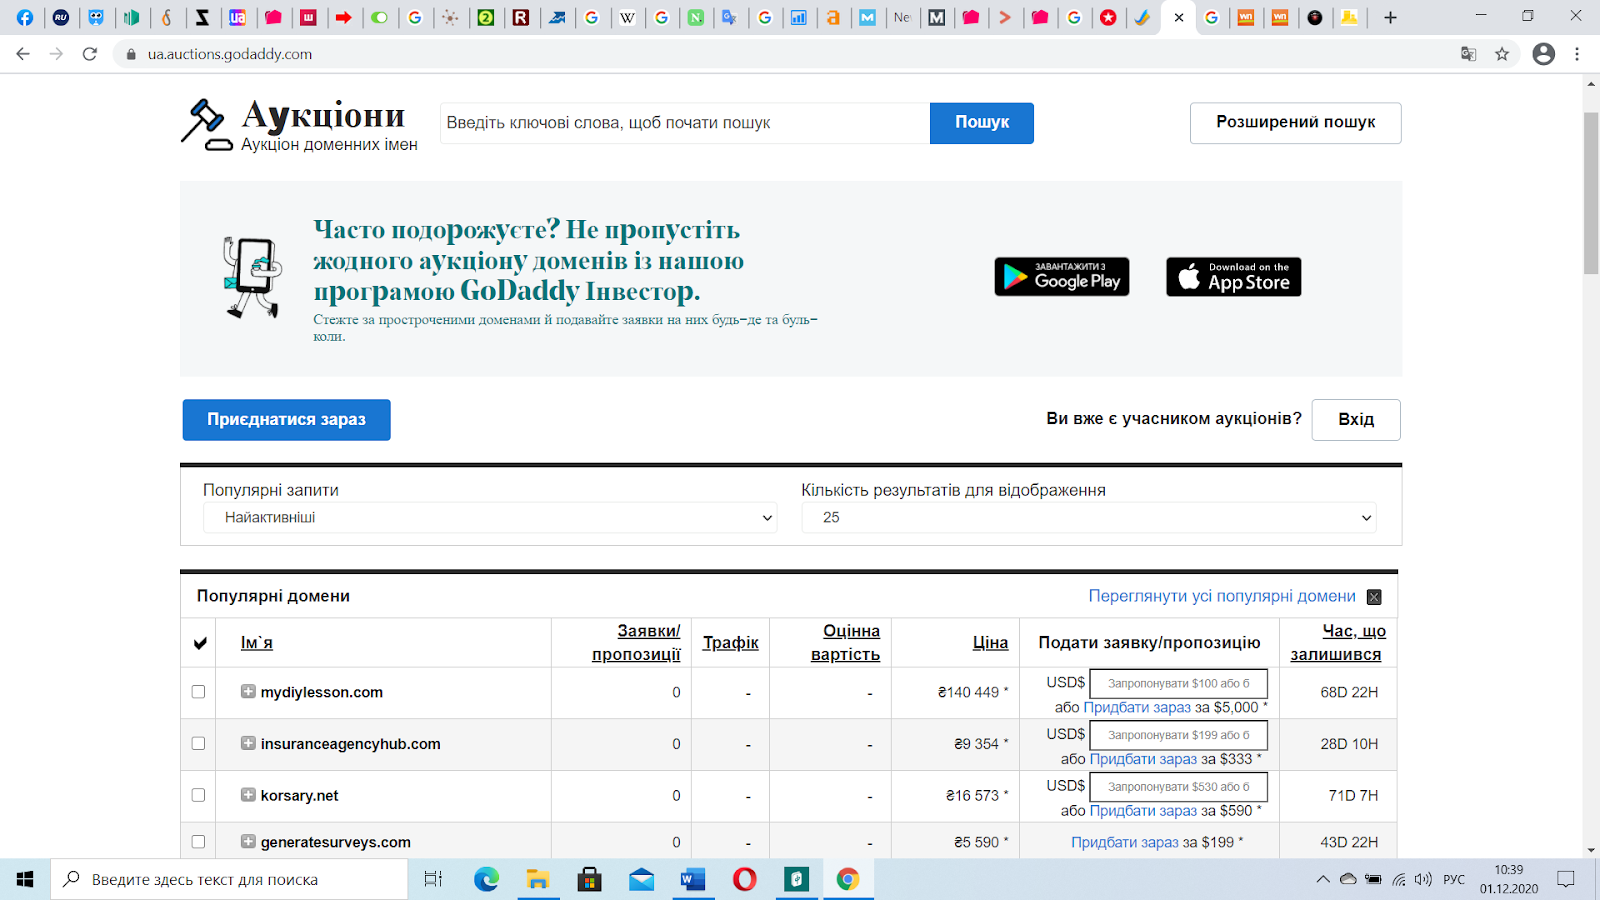Click the blue Пошук search button
Screen dimensions: 1600x900
click(x=982, y=123)
